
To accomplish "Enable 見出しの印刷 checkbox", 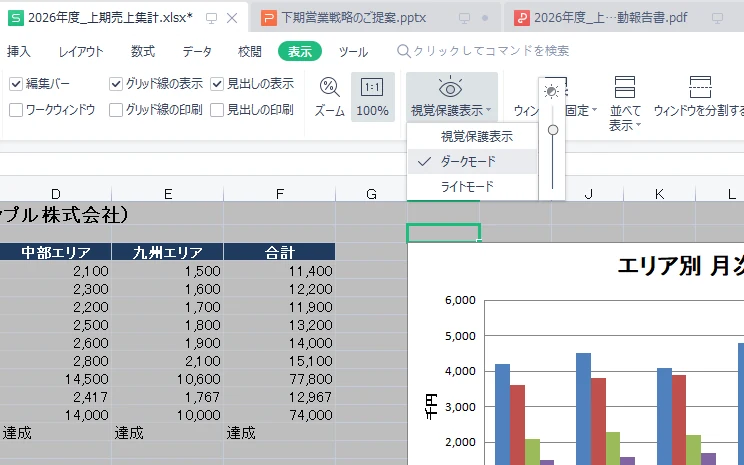I will pos(217,110).
